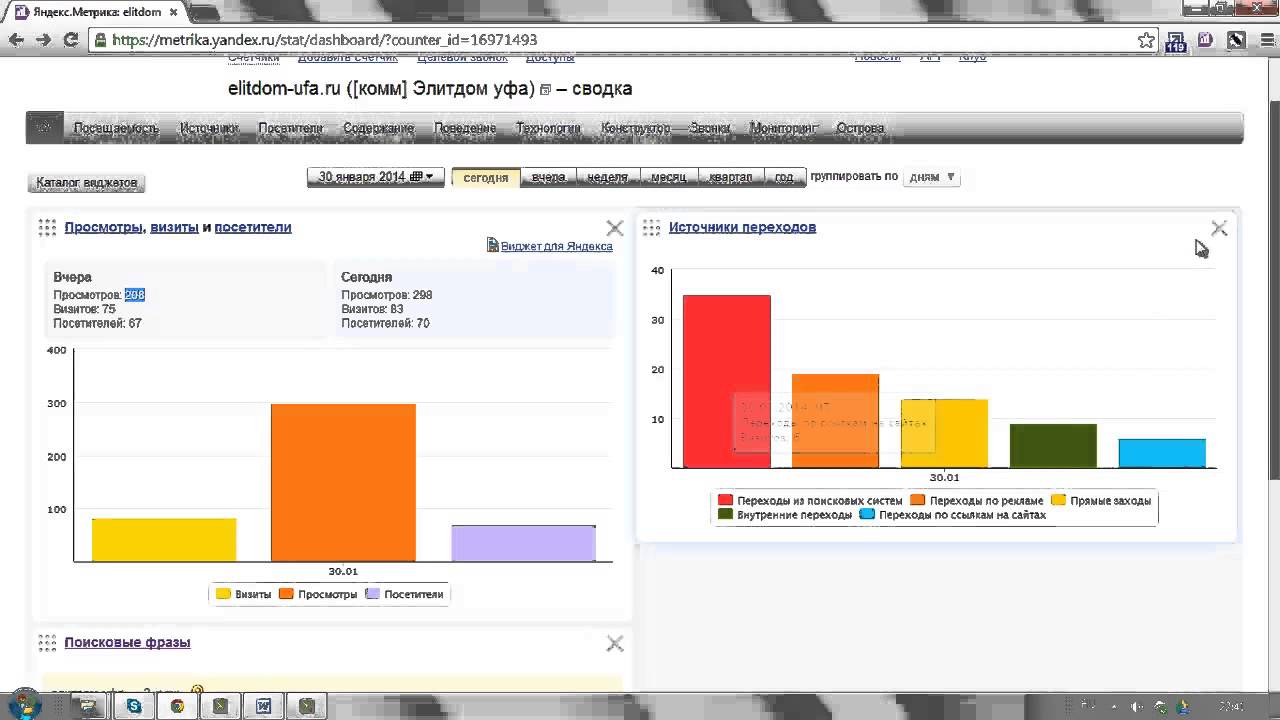Open Skype from the taskbar
This screenshot has height=720, width=1280.
pos(134,706)
